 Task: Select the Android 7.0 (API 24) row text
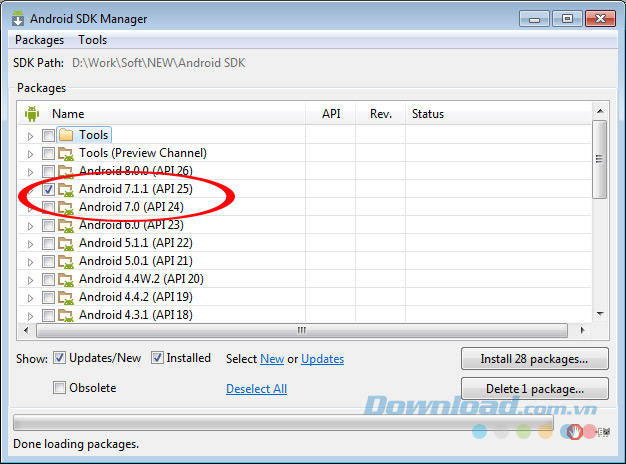(x=131, y=207)
